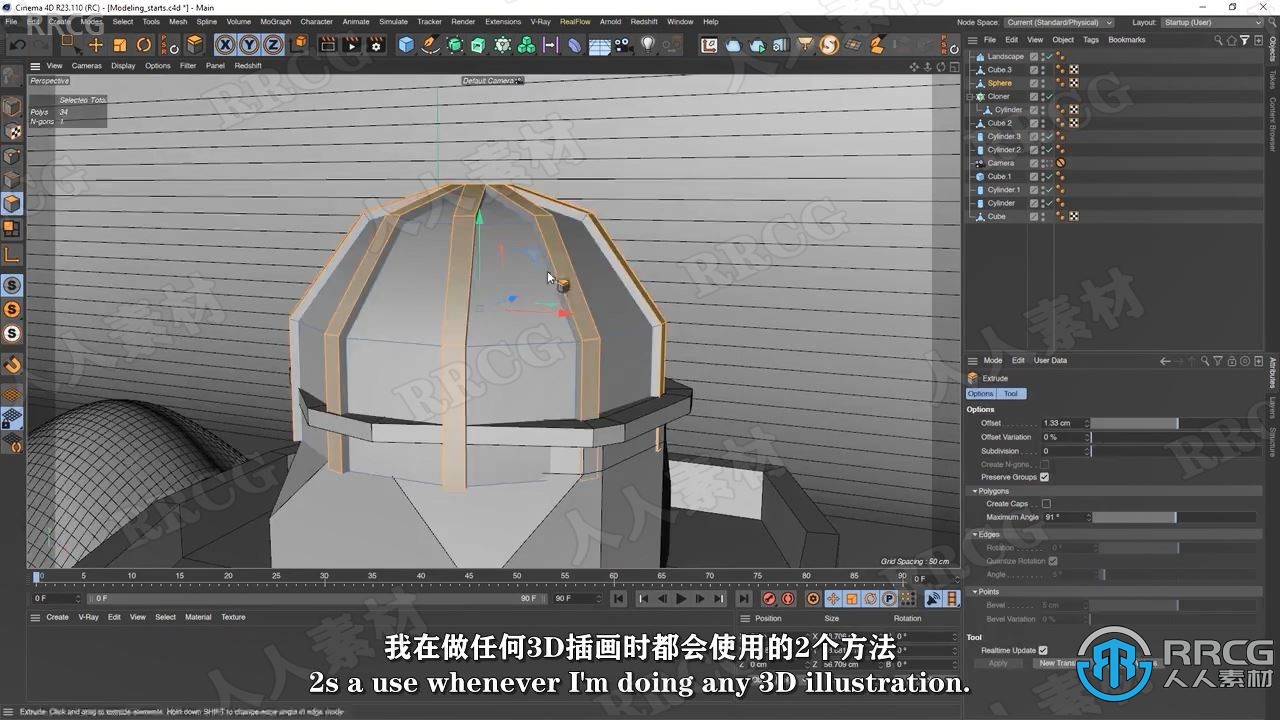Open the RealFlow menu
The height and width of the screenshot is (720, 1280).
(x=575, y=21)
